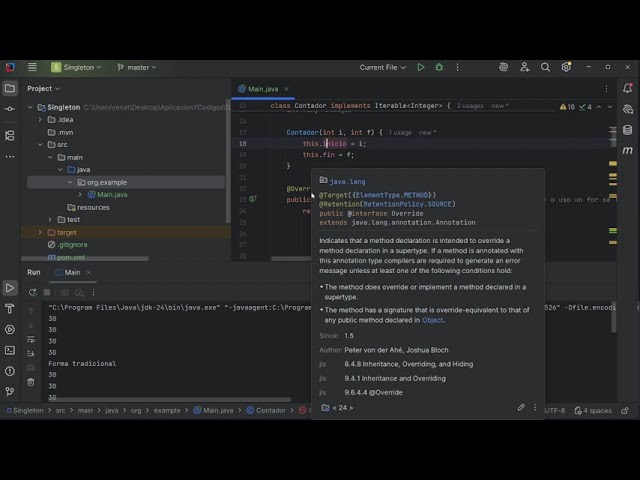Screen dimensions: 640x480
Task: Open IDE settings gear icon
Action: [x=566, y=67]
